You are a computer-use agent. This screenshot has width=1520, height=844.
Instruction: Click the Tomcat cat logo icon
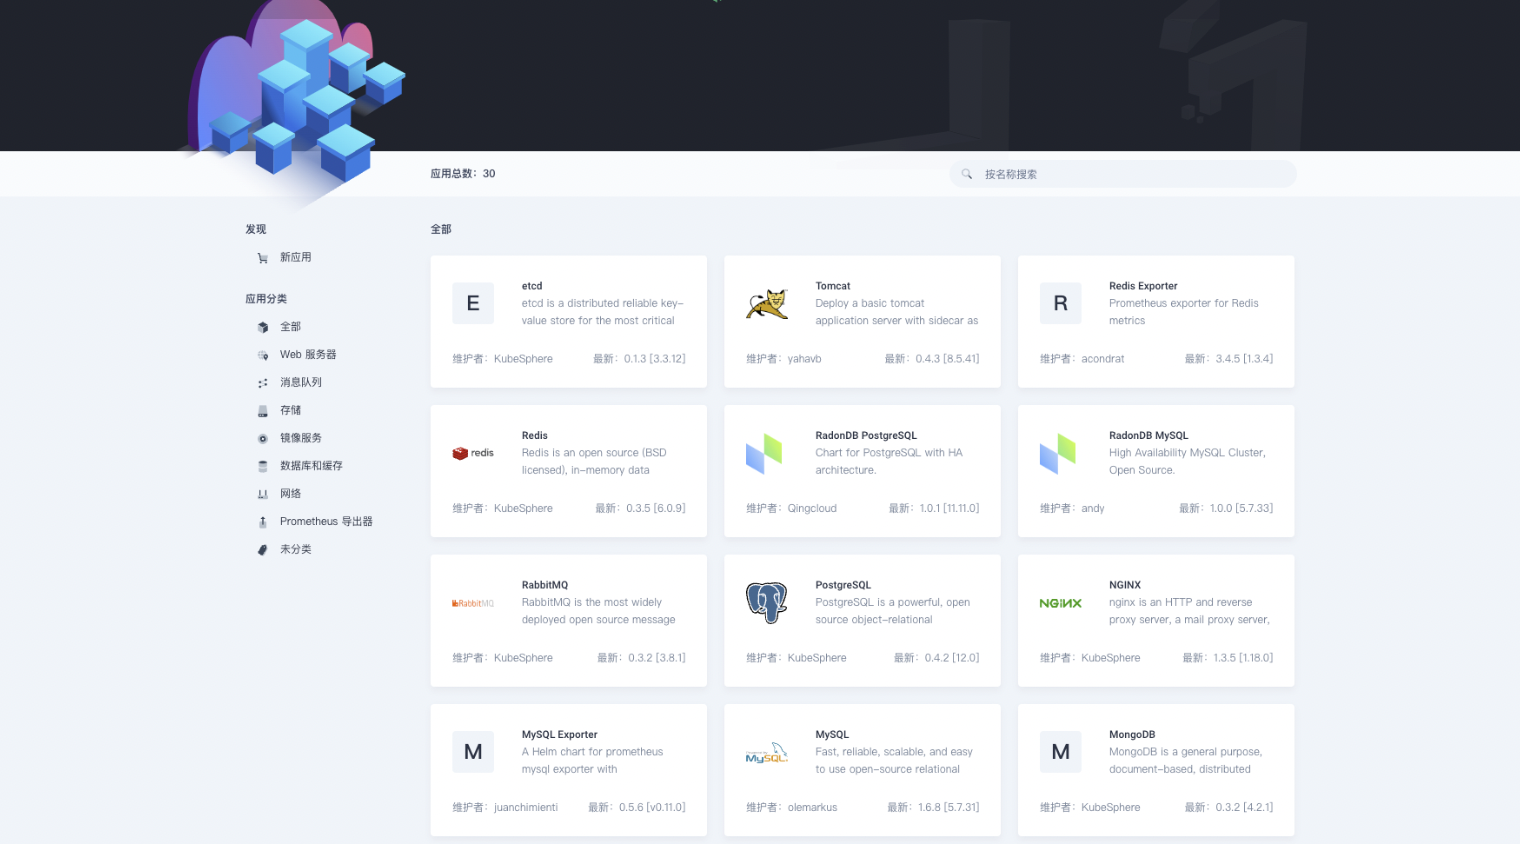pyautogui.click(x=767, y=303)
